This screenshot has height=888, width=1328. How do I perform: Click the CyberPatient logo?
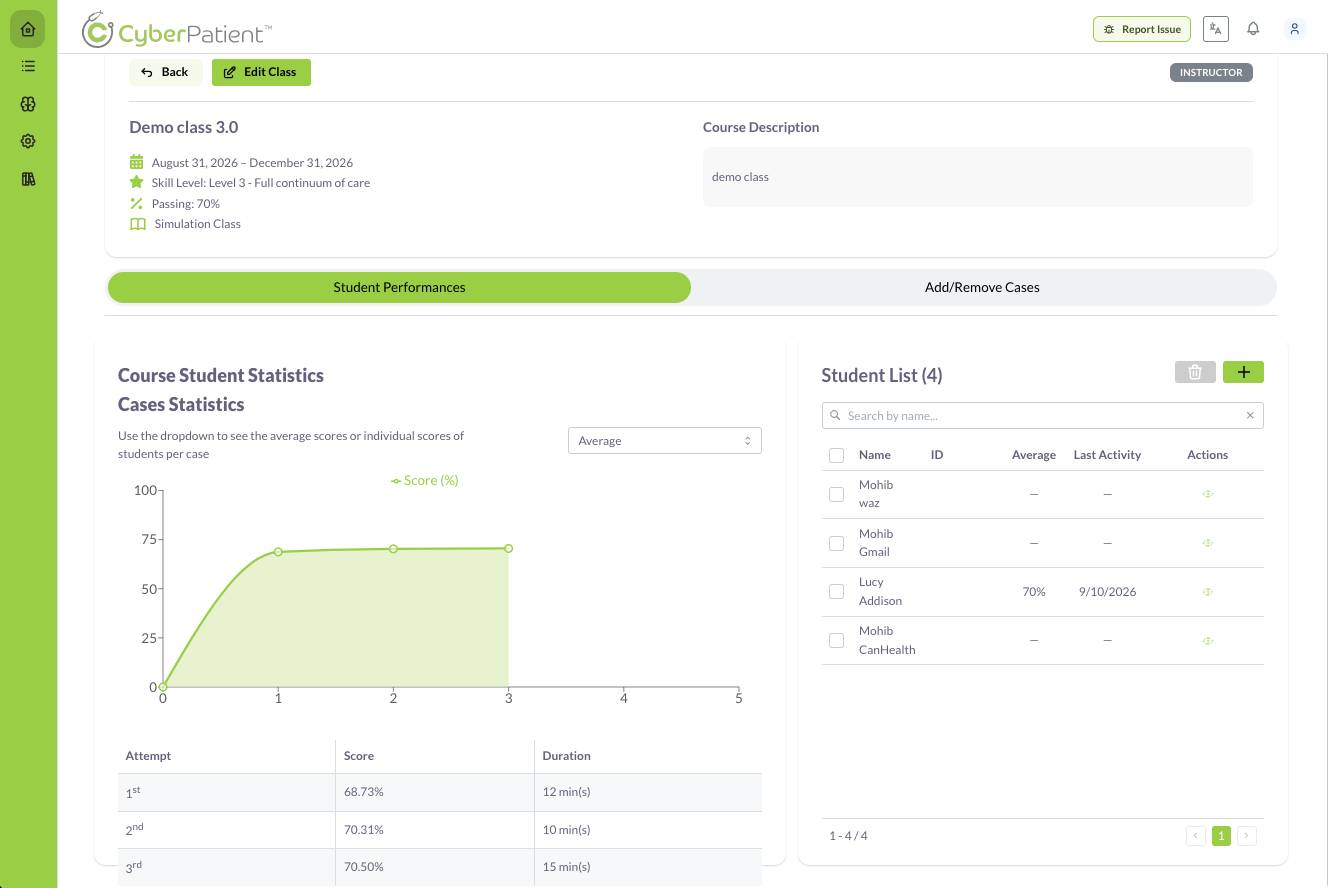pos(177,30)
